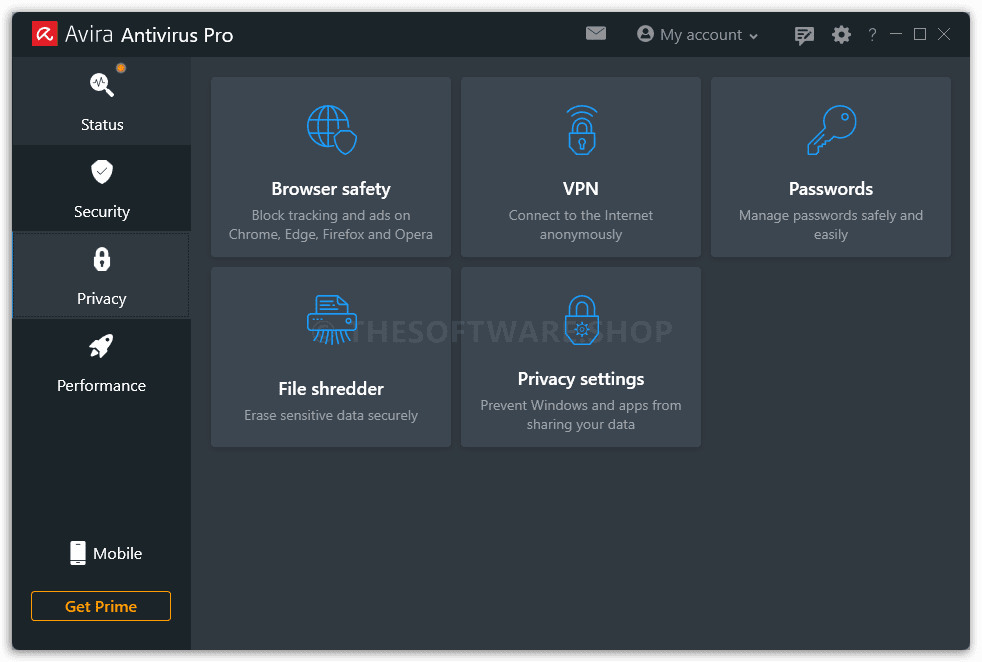Click 'Block tracking and ads' description text
Screen dimensions: 982x662
(x=331, y=225)
